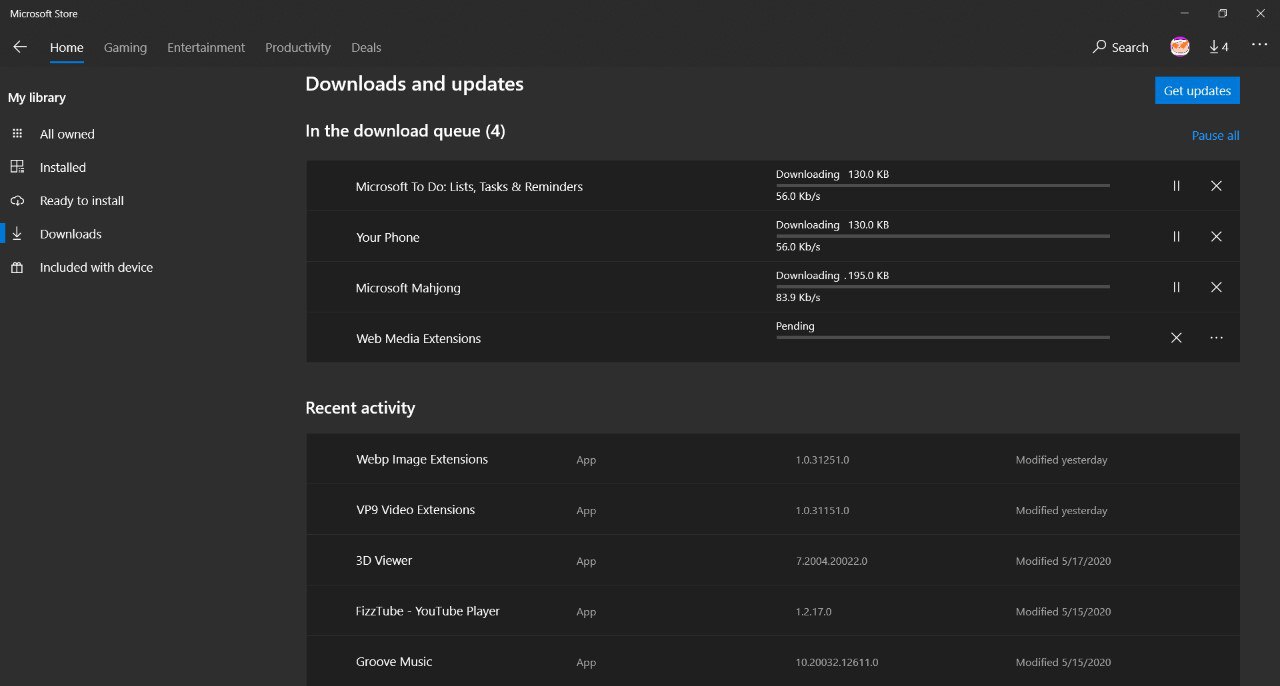Click the My library heading
This screenshot has height=686, width=1280.
click(x=37, y=98)
